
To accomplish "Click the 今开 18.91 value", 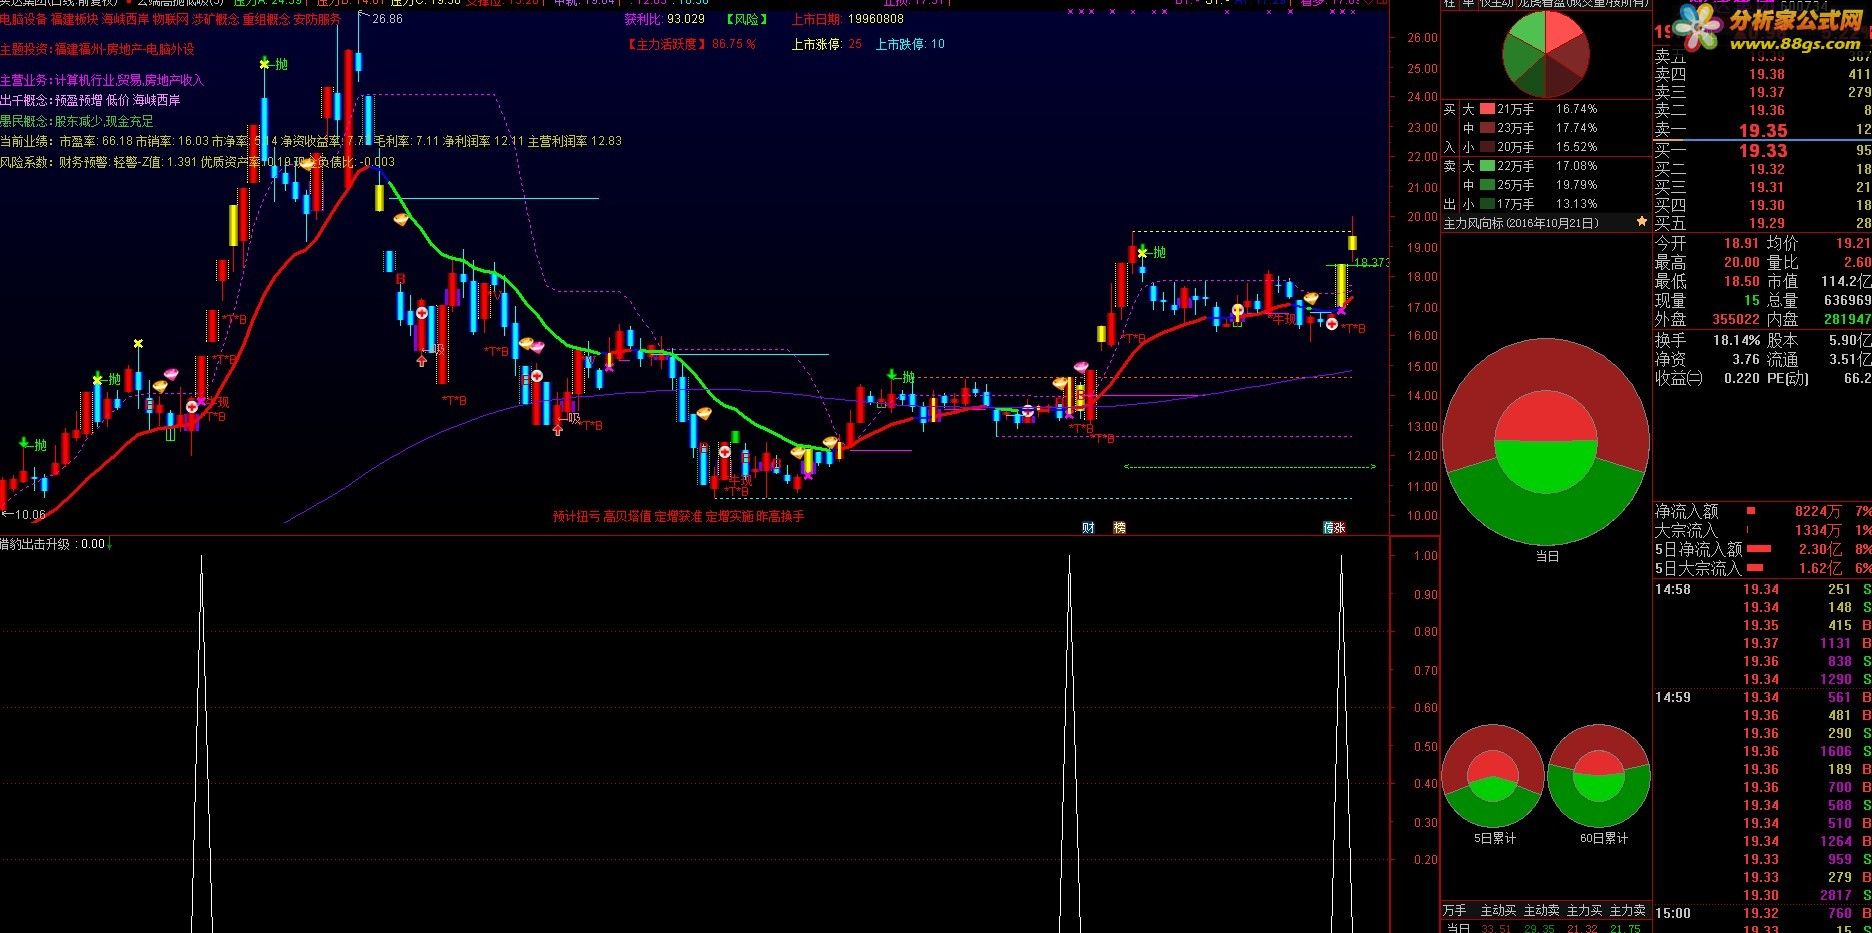I will coord(1741,243).
